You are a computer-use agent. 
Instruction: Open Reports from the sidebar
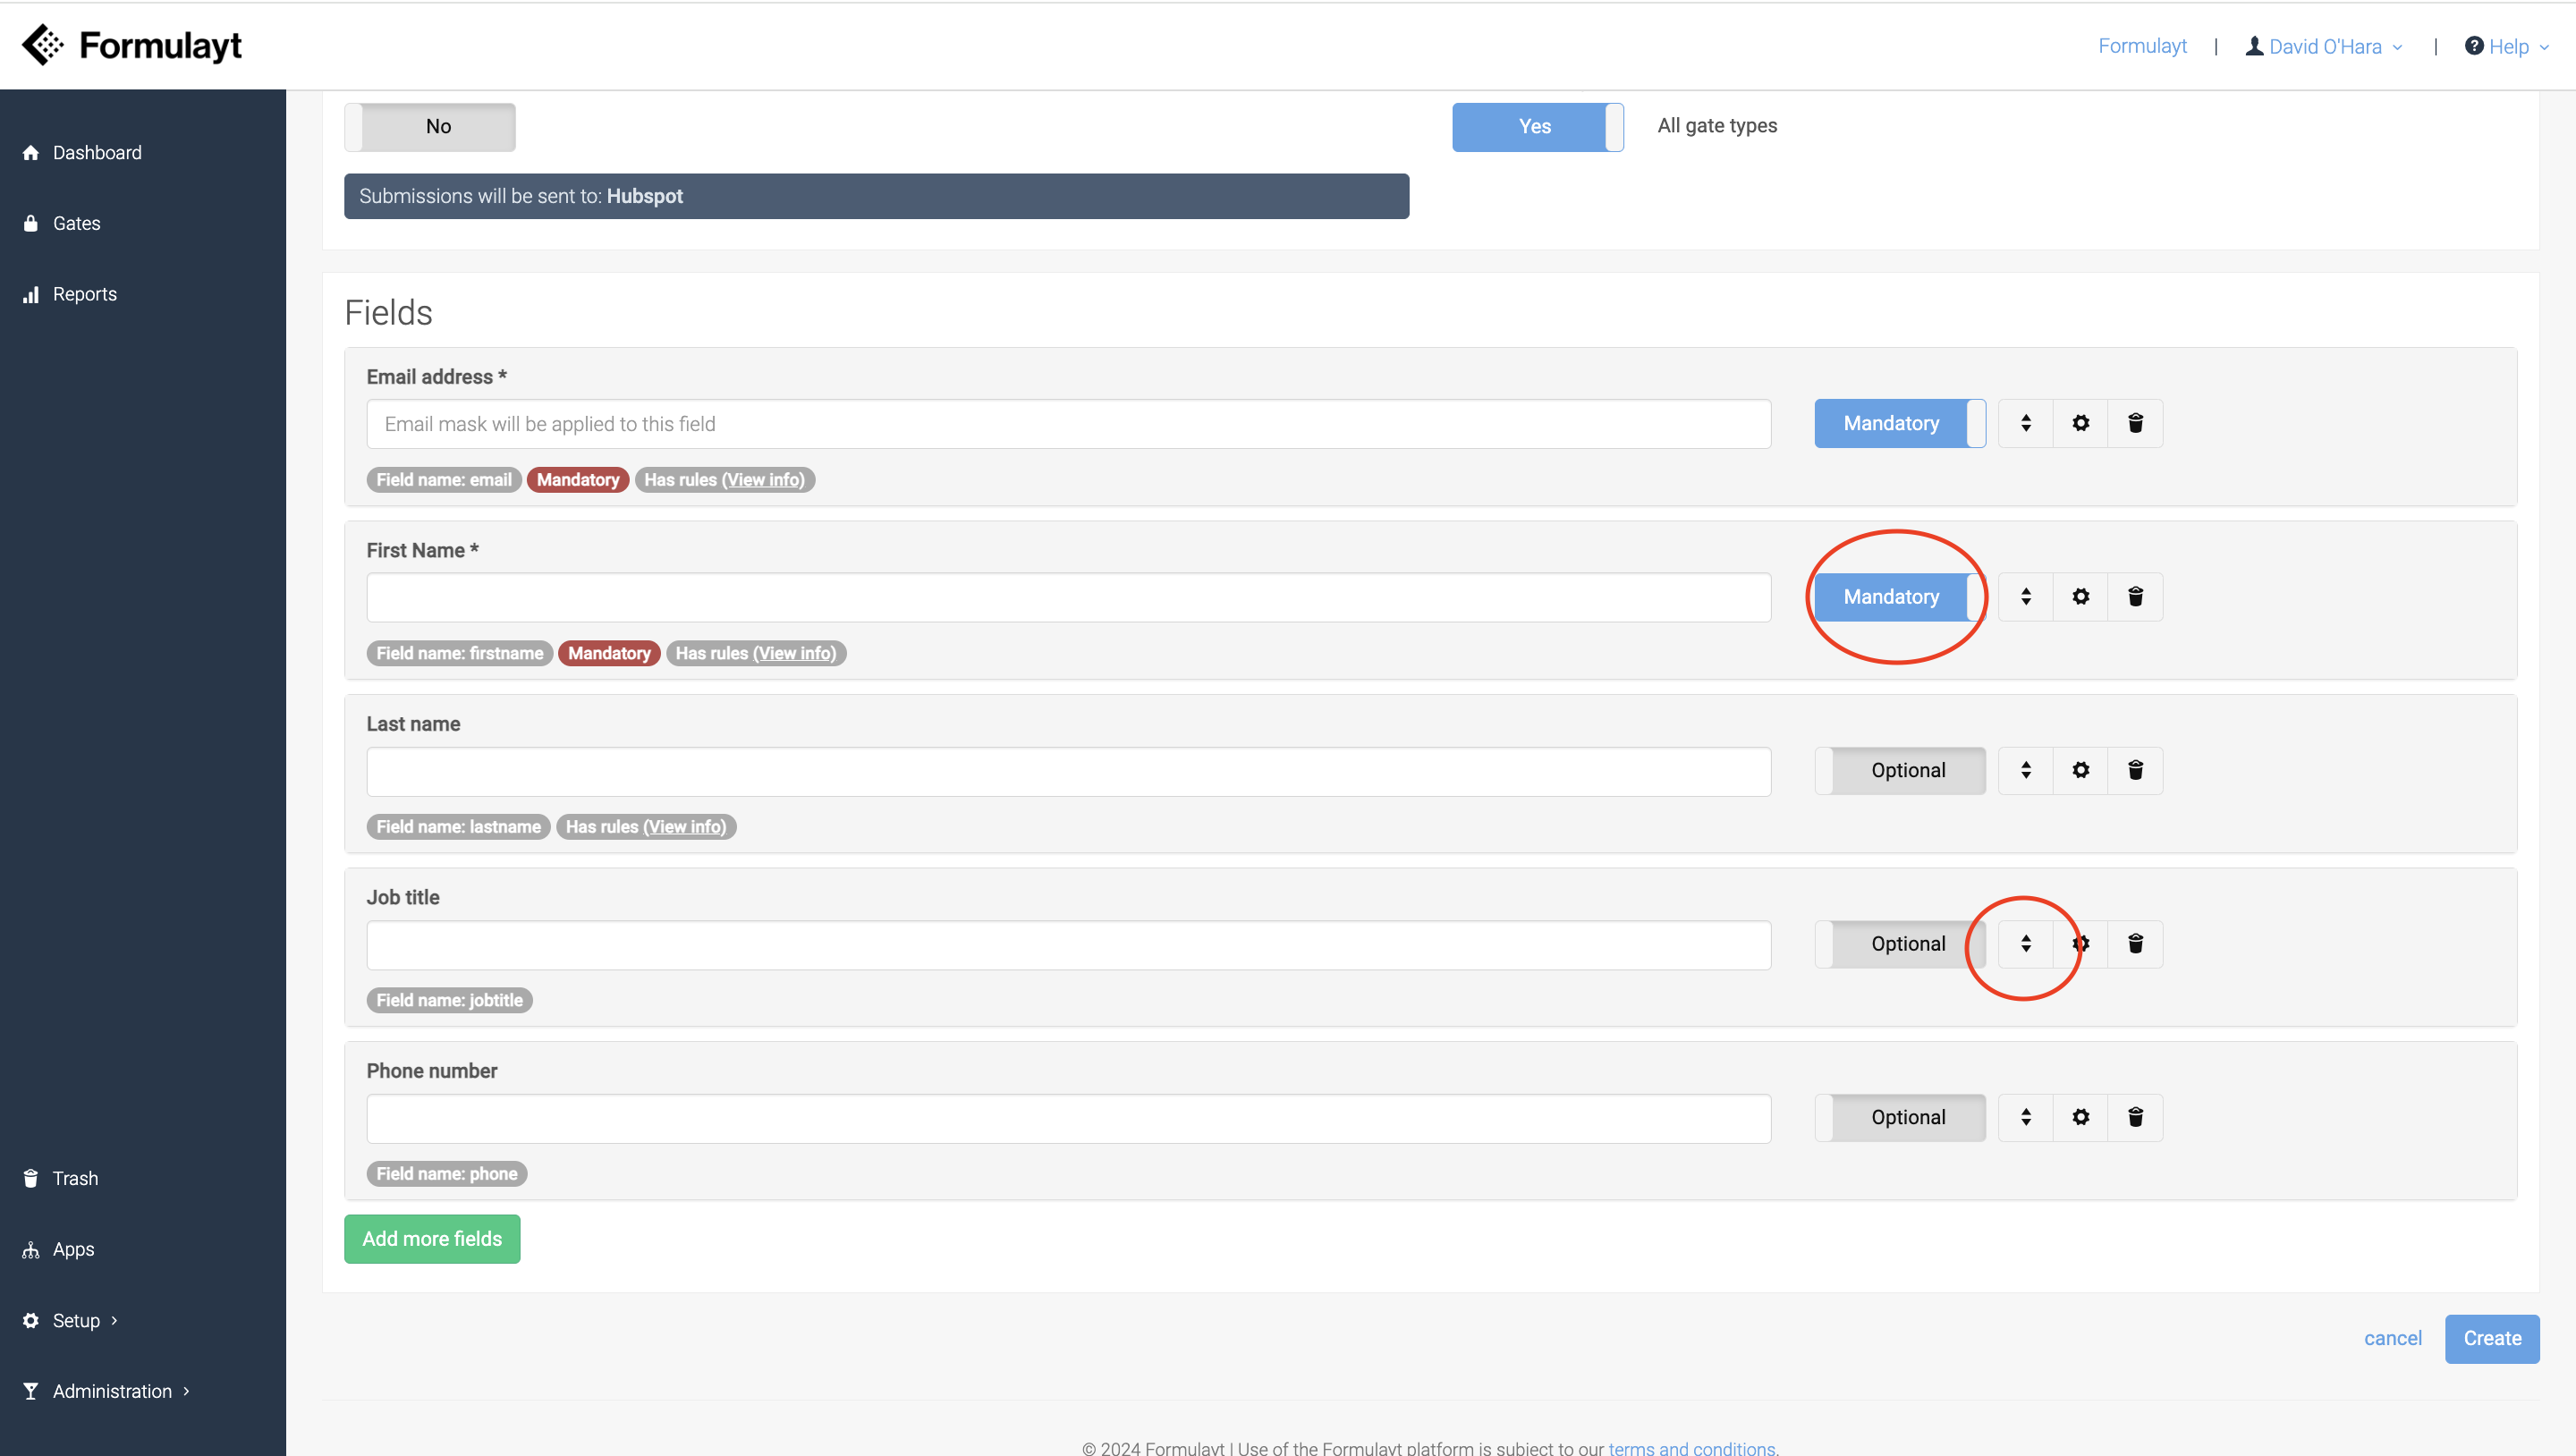click(x=84, y=294)
